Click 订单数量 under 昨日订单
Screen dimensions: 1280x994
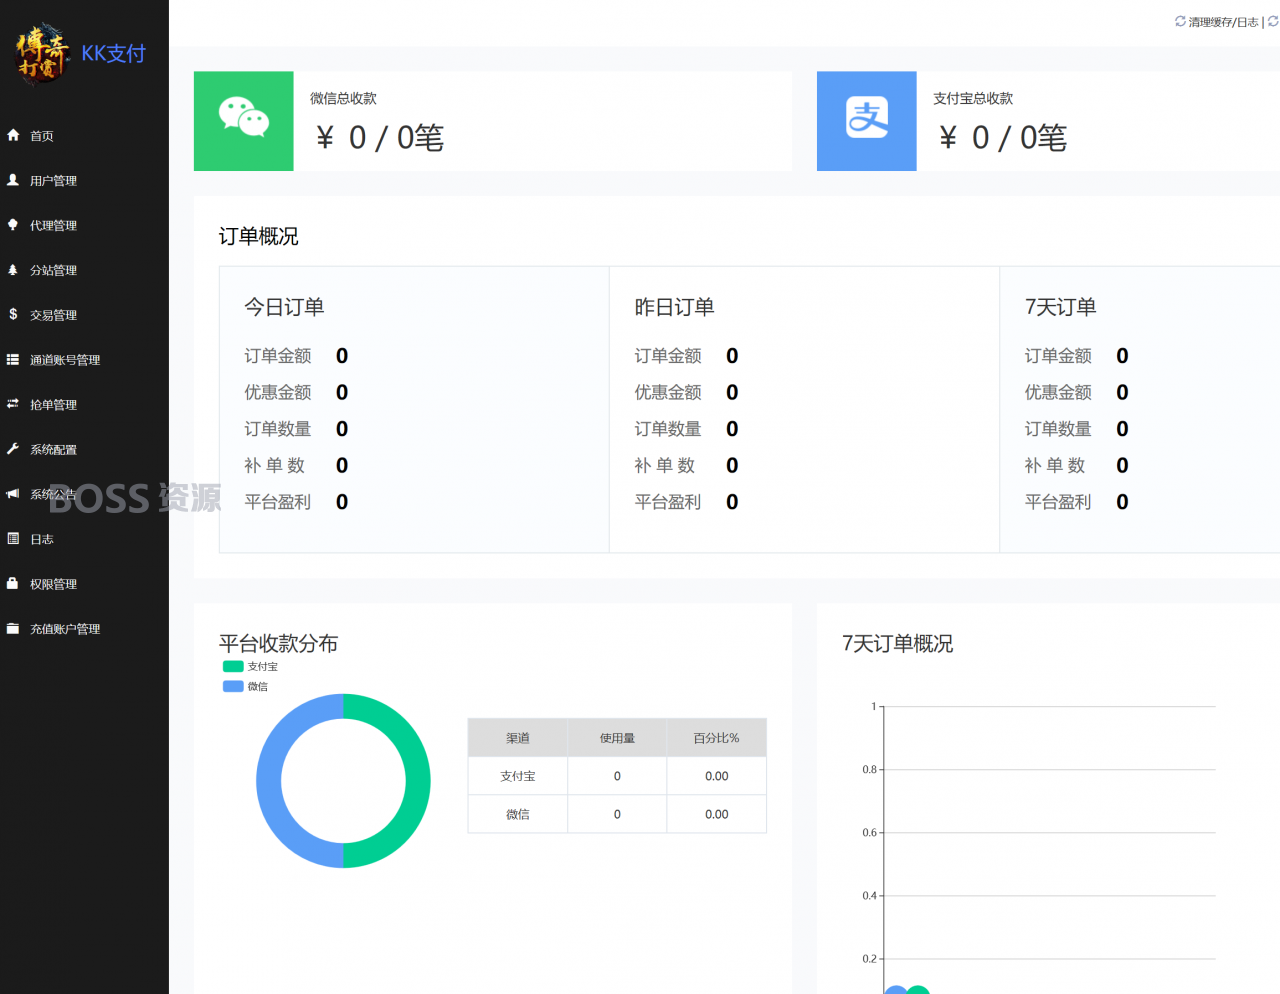(x=668, y=429)
